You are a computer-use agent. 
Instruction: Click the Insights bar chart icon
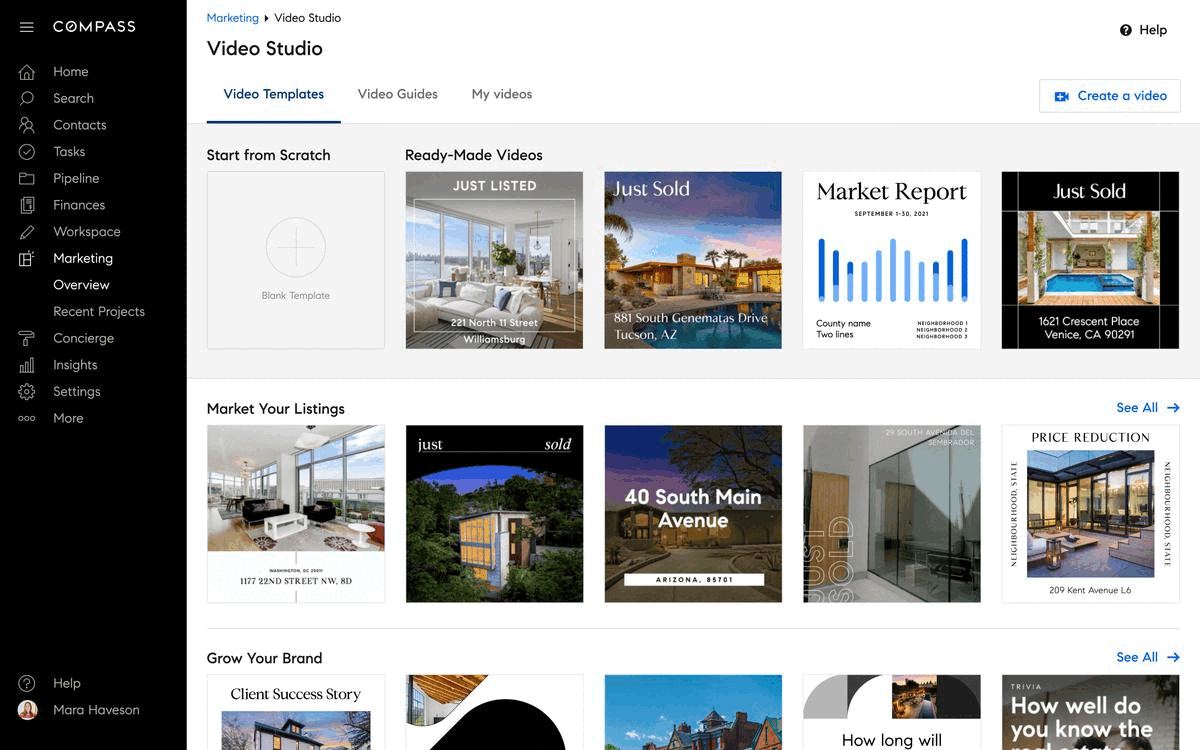(x=27, y=365)
